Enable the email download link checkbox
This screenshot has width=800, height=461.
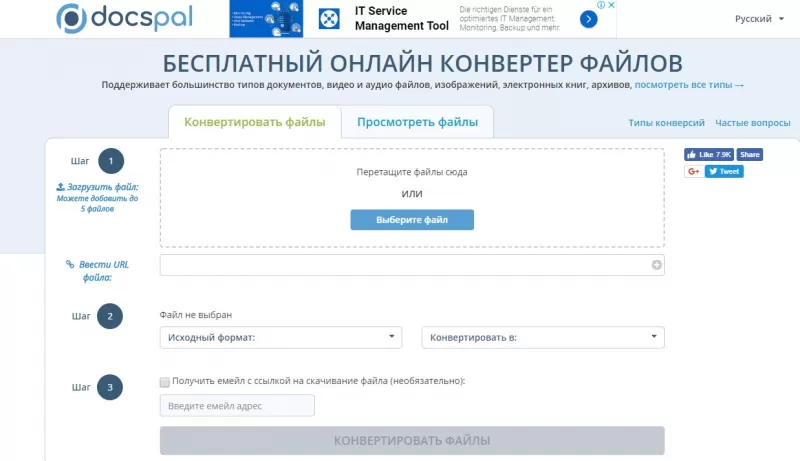point(164,382)
